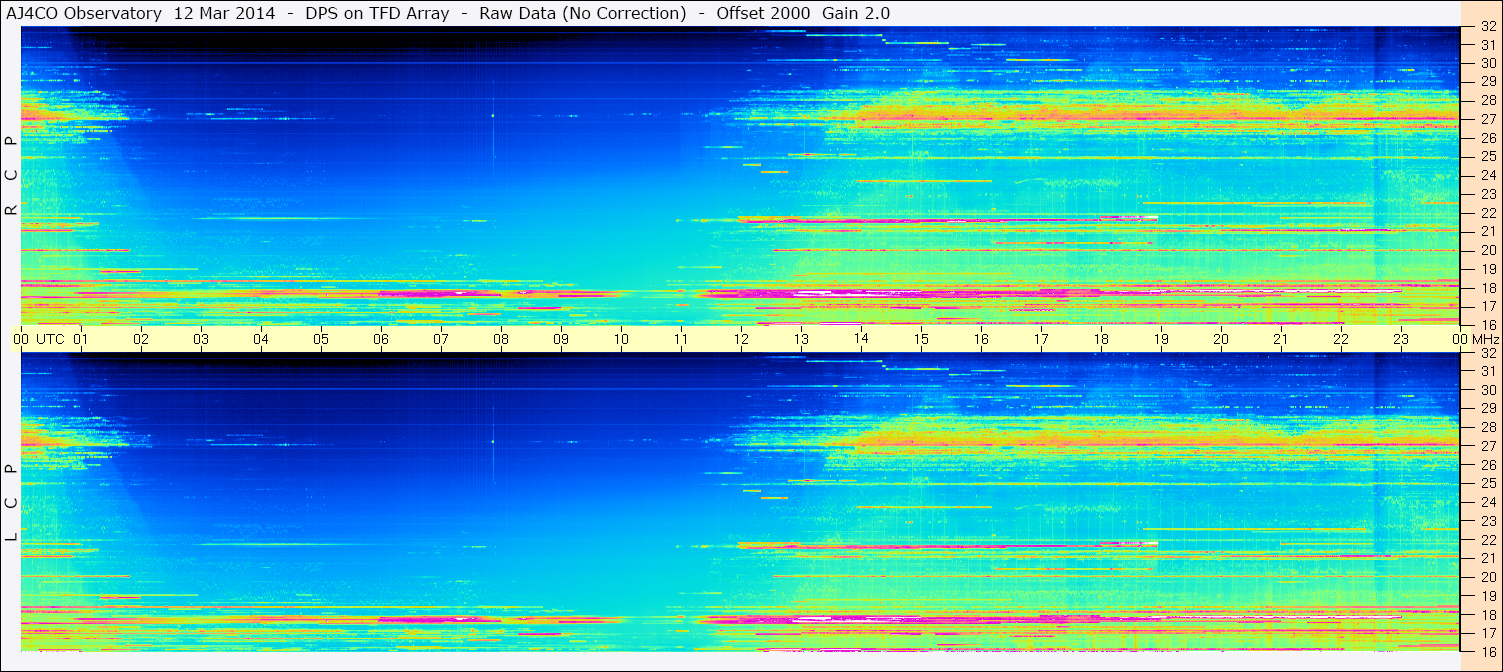
Task: Click the 12 hour mark on the UTC time axis
Action: pos(741,339)
